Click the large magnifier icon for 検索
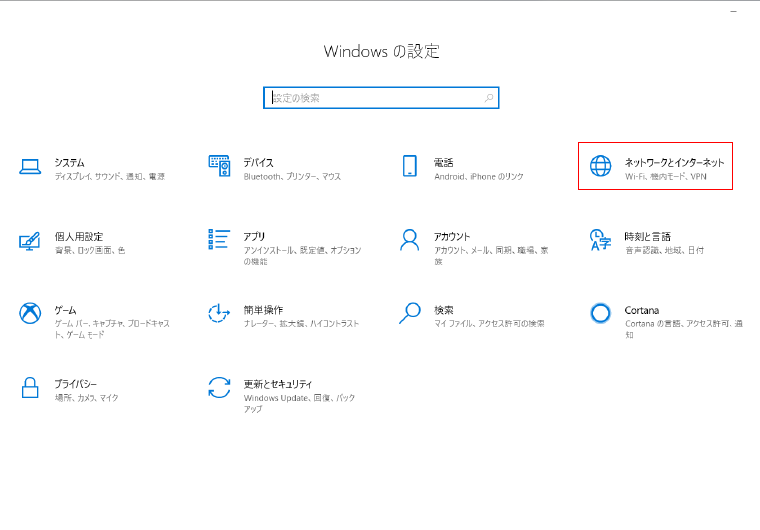 pyautogui.click(x=410, y=313)
